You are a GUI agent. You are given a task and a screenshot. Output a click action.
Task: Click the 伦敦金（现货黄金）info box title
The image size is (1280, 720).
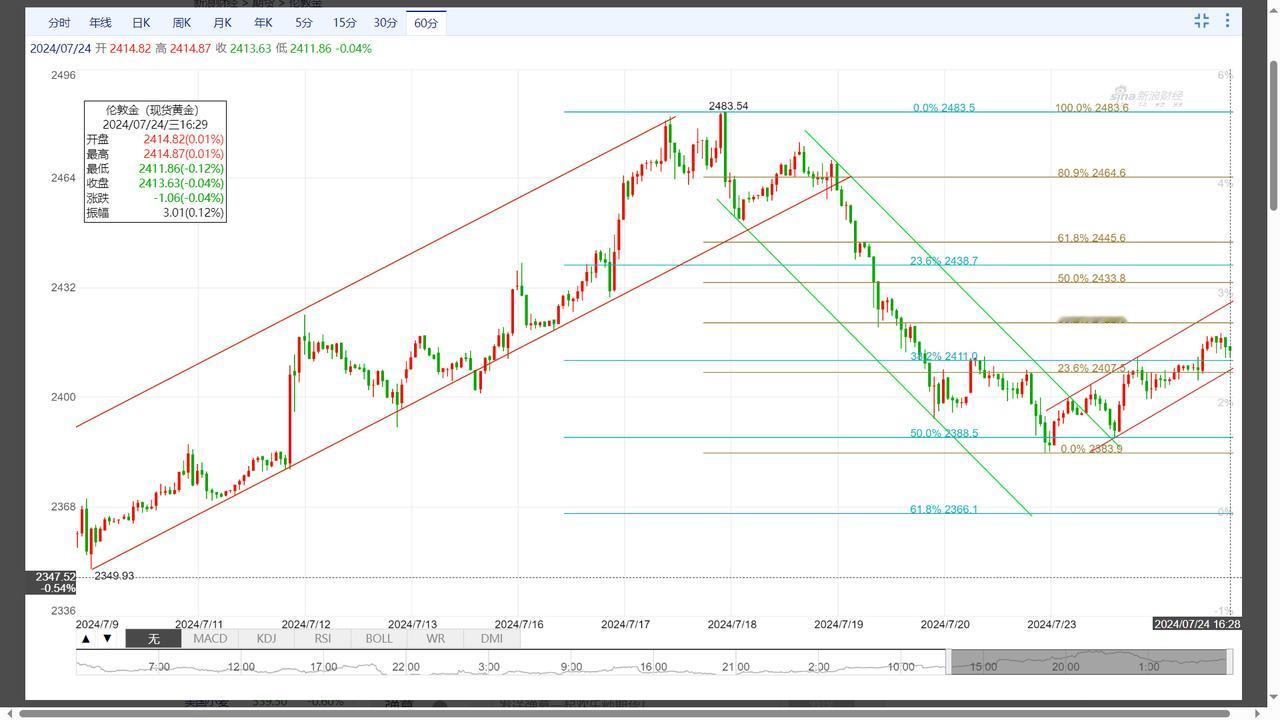tap(155, 110)
